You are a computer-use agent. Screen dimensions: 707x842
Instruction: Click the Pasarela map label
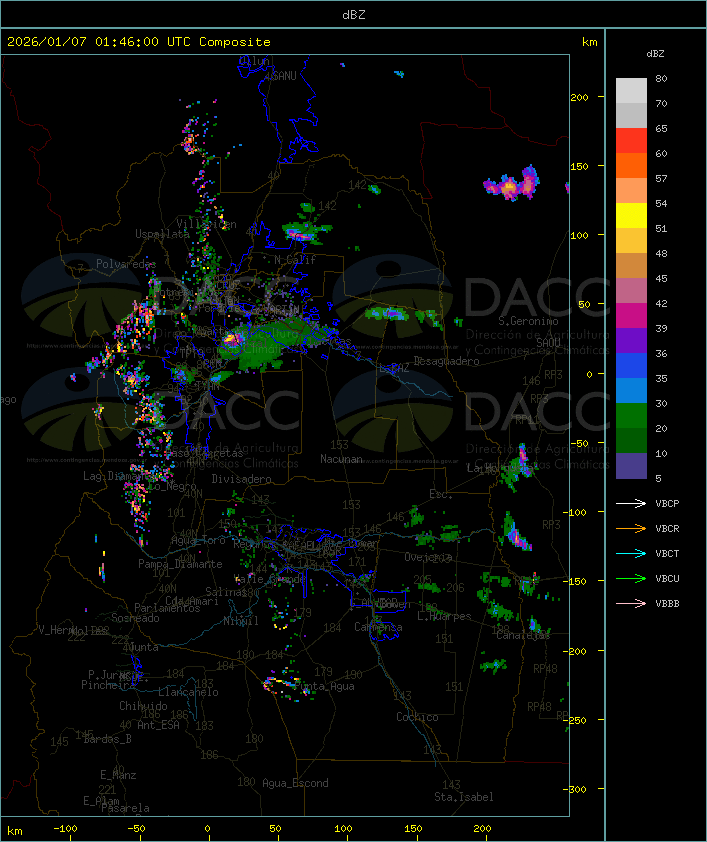click(x=125, y=808)
